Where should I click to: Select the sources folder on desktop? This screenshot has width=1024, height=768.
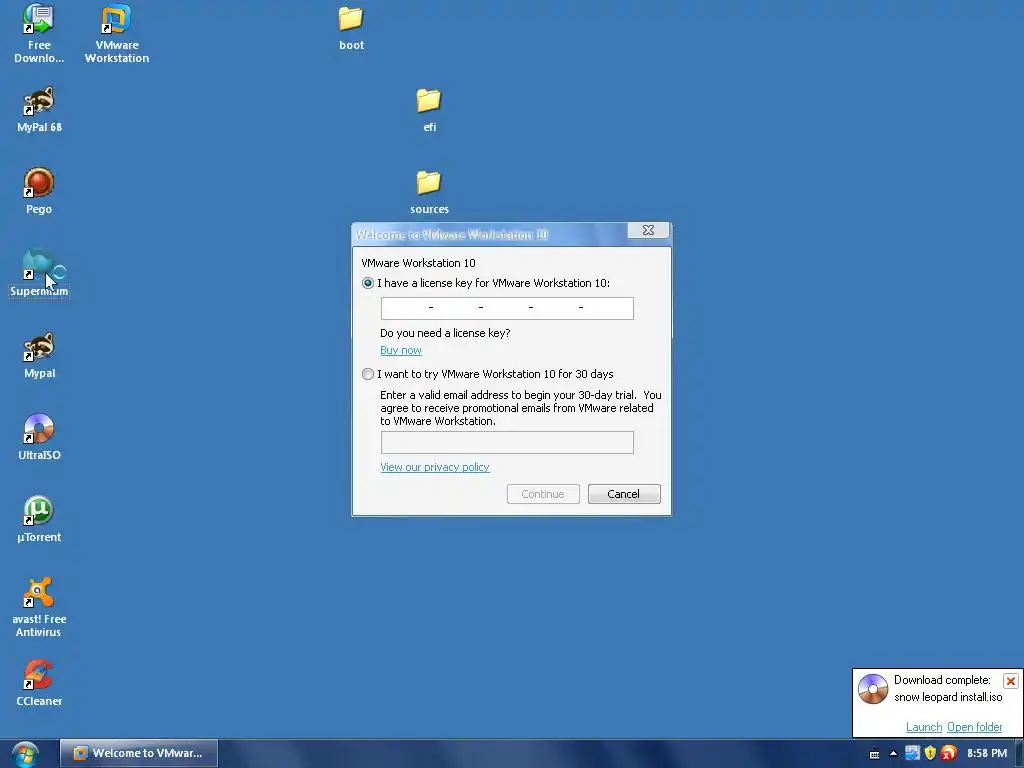tap(429, 192)
